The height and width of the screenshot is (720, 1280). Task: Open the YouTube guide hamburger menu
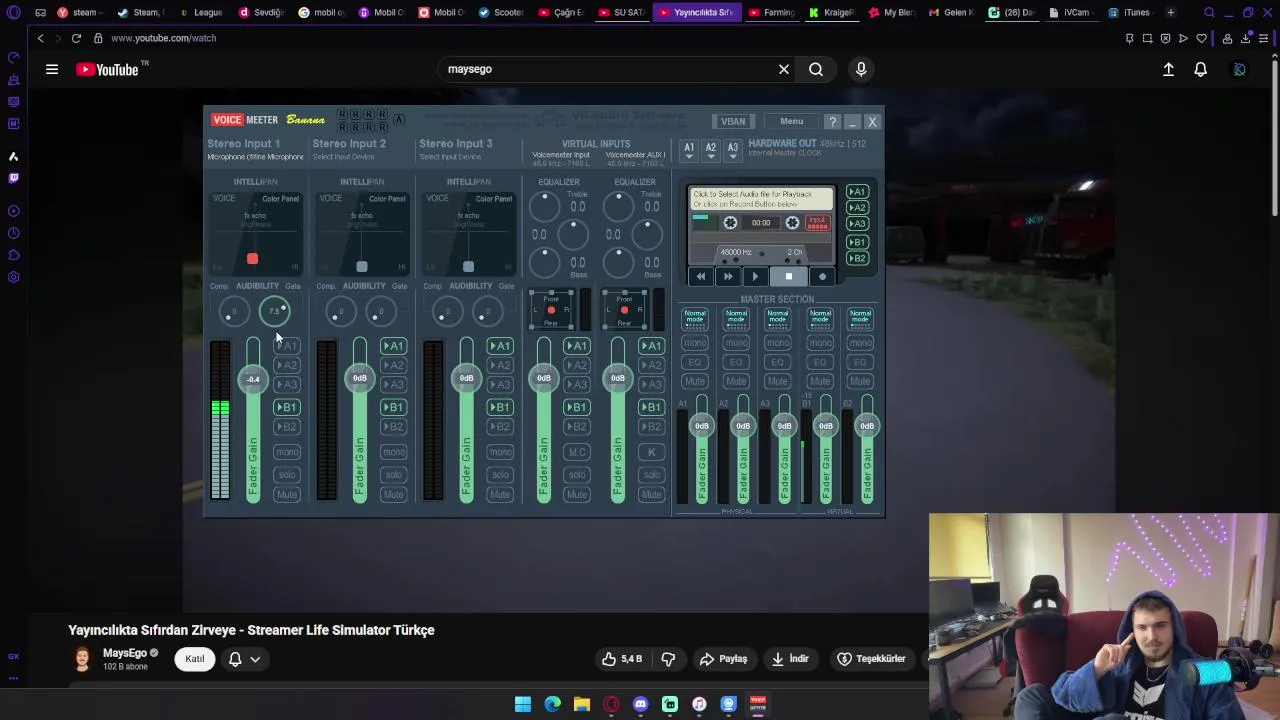click(x=52, y=69)
